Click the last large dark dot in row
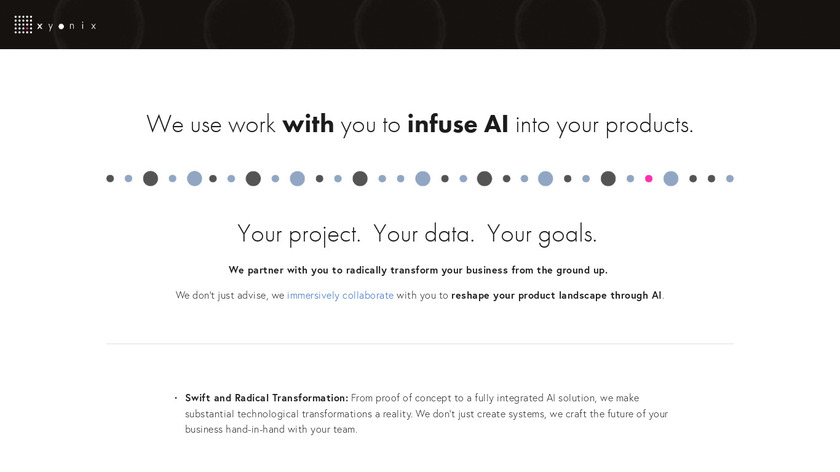Viewport: 840px width, 472px height. [x=608, y=179]
